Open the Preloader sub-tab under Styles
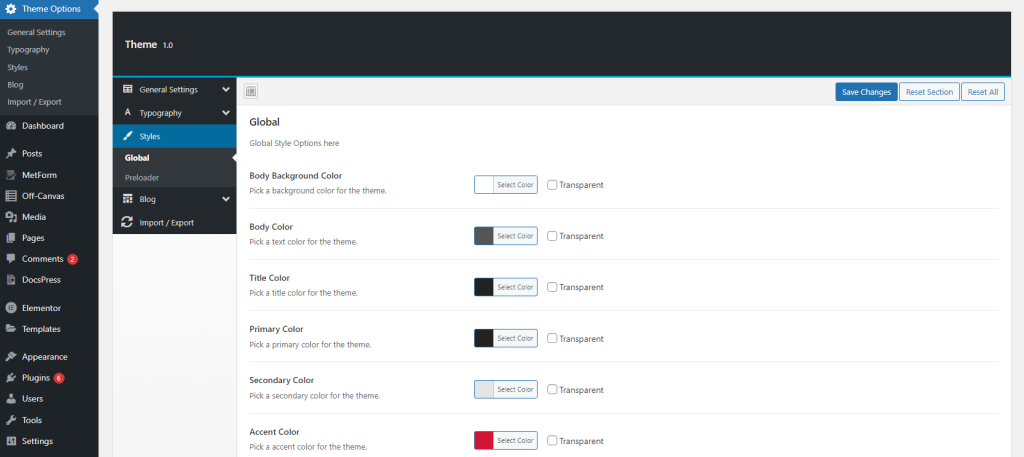This screenshot has width=1024, height=457. (x=142, y=178)
